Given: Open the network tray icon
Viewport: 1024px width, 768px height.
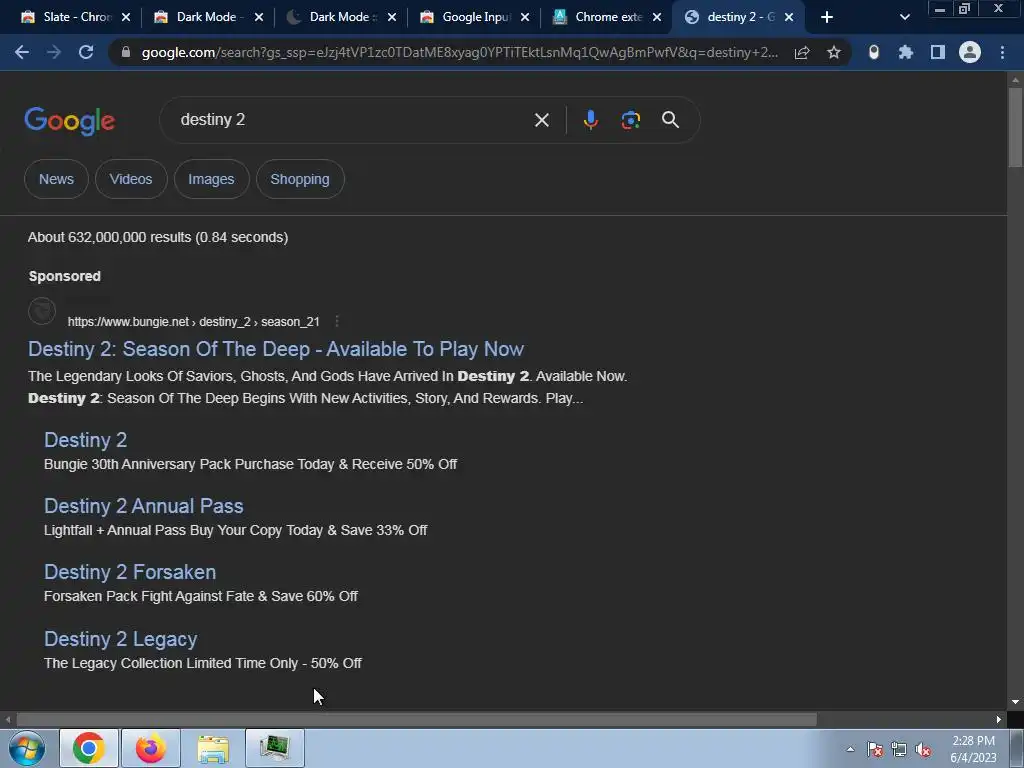Looking at the screenshot, I should [899, 749].
